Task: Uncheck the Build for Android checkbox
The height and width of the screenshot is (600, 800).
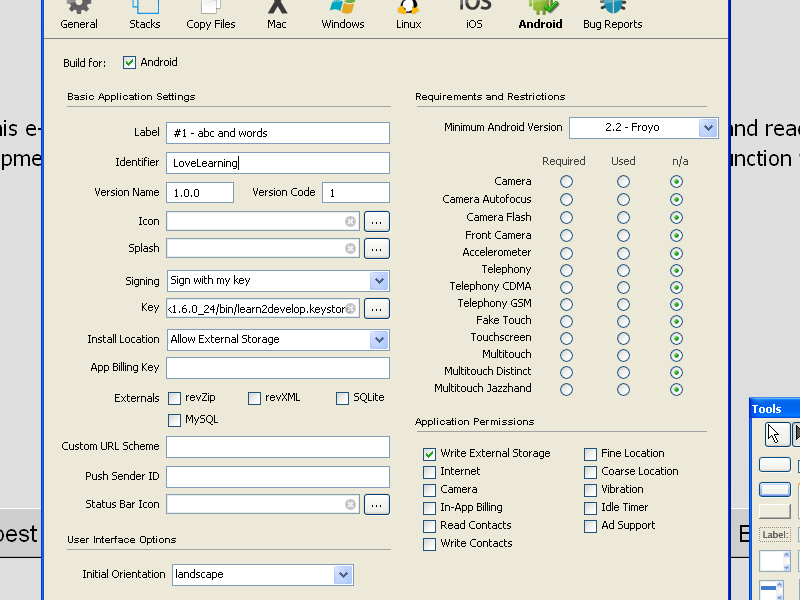Action: tap(129, 62)
